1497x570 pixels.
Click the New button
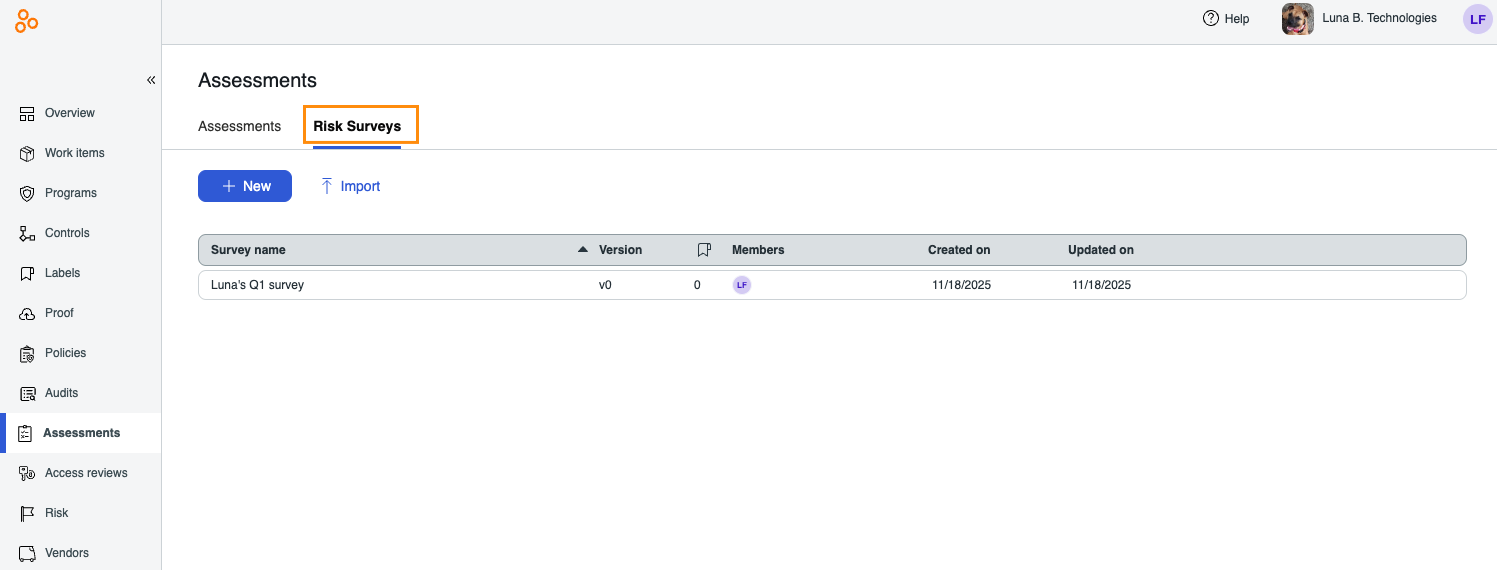click(x=245, y=186)
